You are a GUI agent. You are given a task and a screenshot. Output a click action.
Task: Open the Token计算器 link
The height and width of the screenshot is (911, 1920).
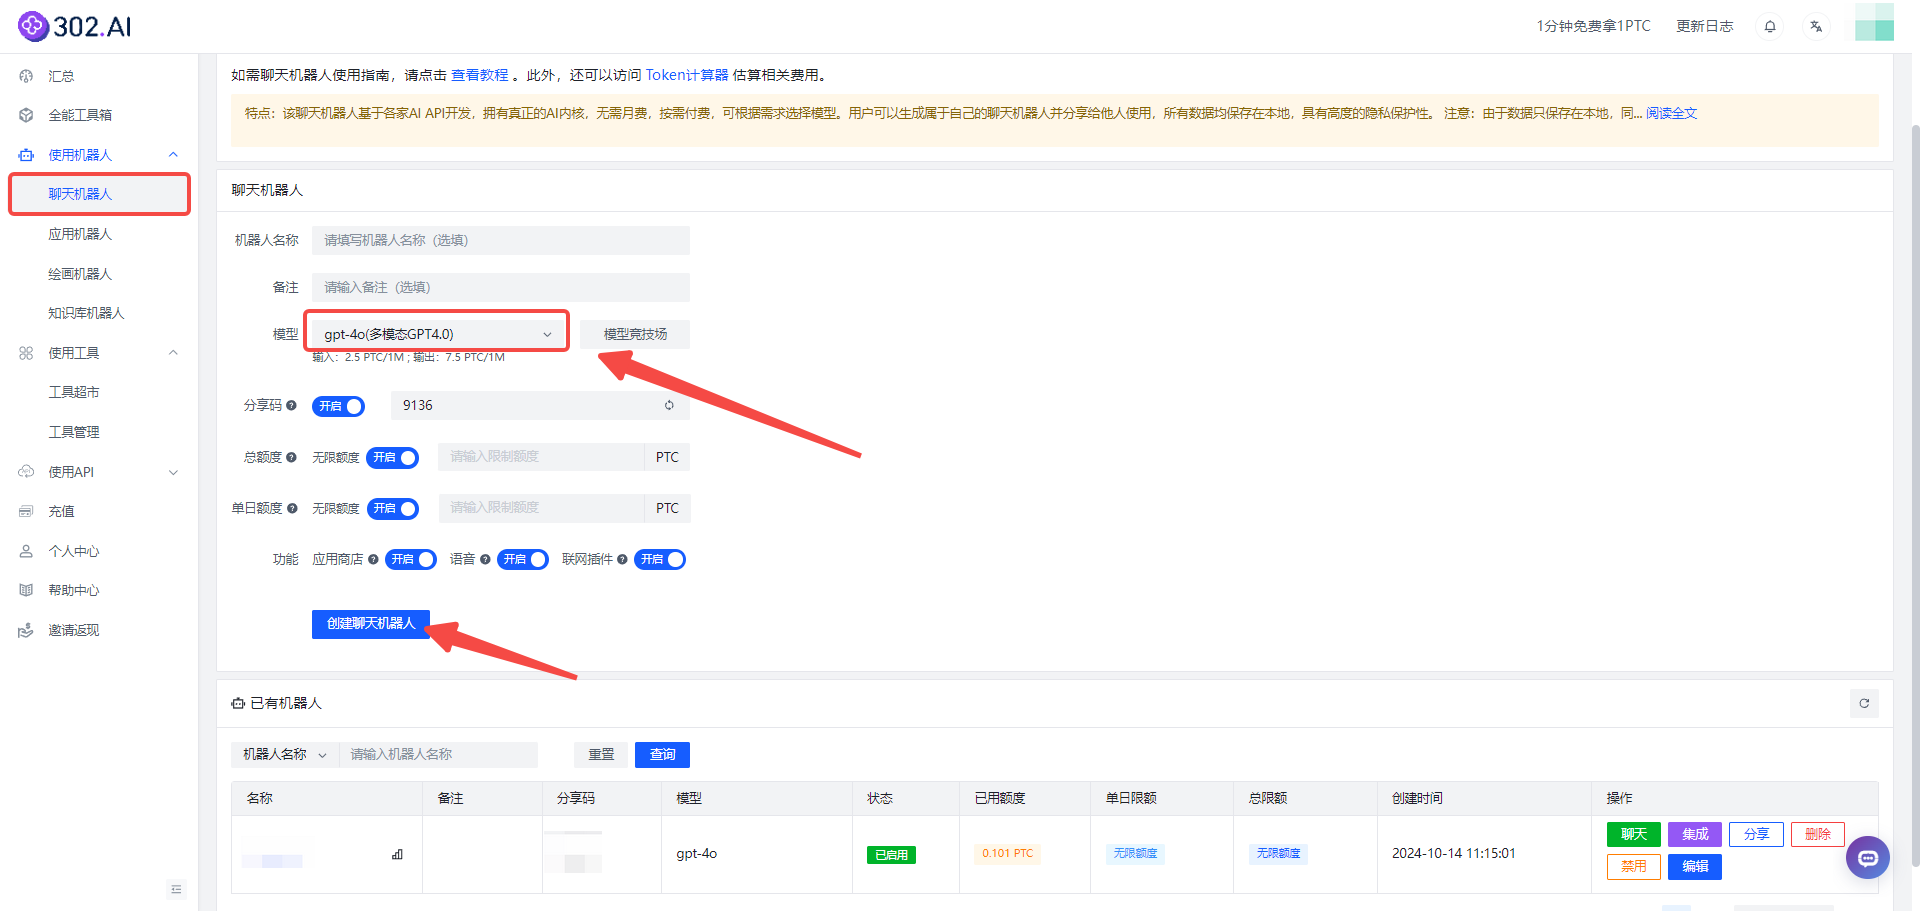pyautogui.click(x=687, y=75)
